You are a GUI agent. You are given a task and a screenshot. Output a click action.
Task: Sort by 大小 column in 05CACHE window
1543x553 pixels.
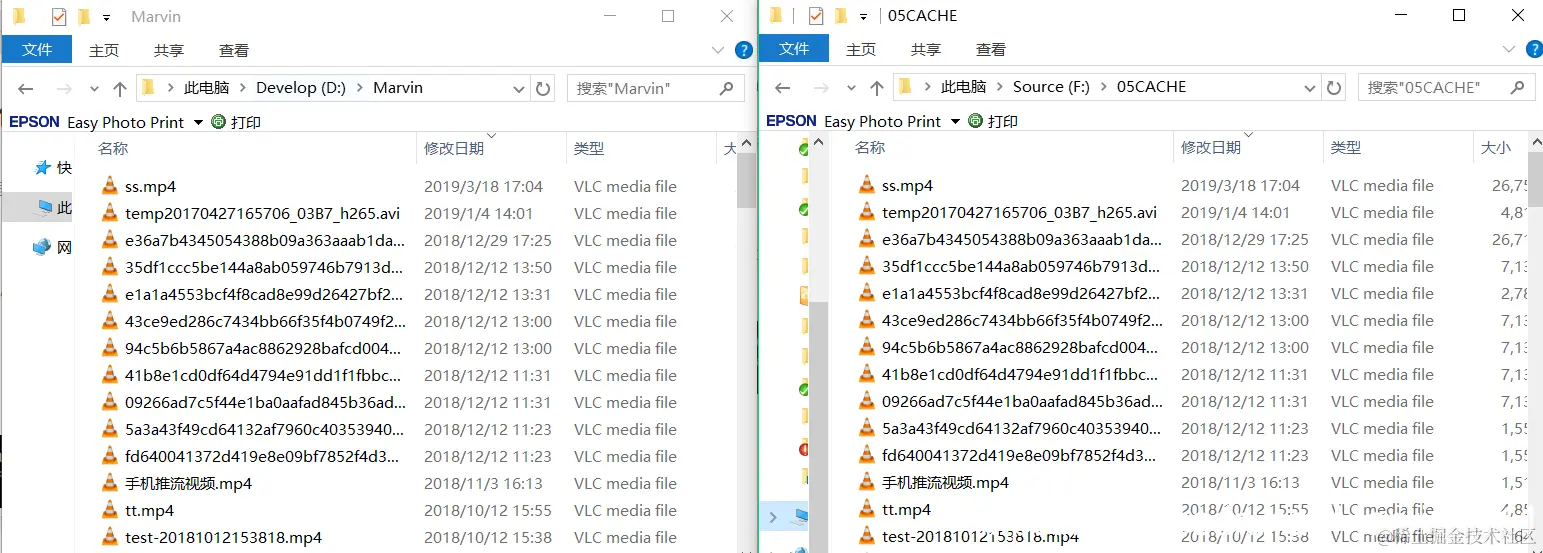coord(1495,148)
